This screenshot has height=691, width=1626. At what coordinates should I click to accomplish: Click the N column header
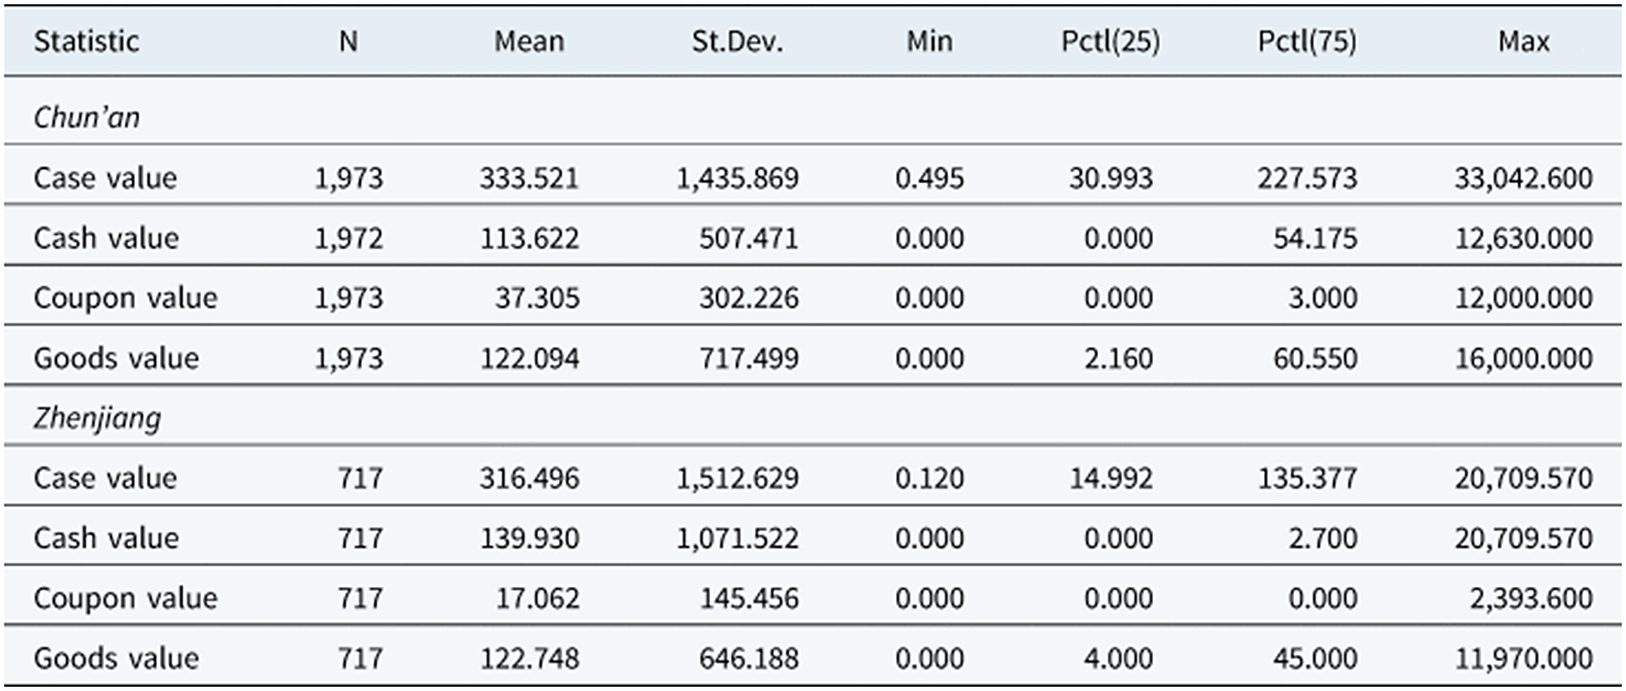[348, 42]
